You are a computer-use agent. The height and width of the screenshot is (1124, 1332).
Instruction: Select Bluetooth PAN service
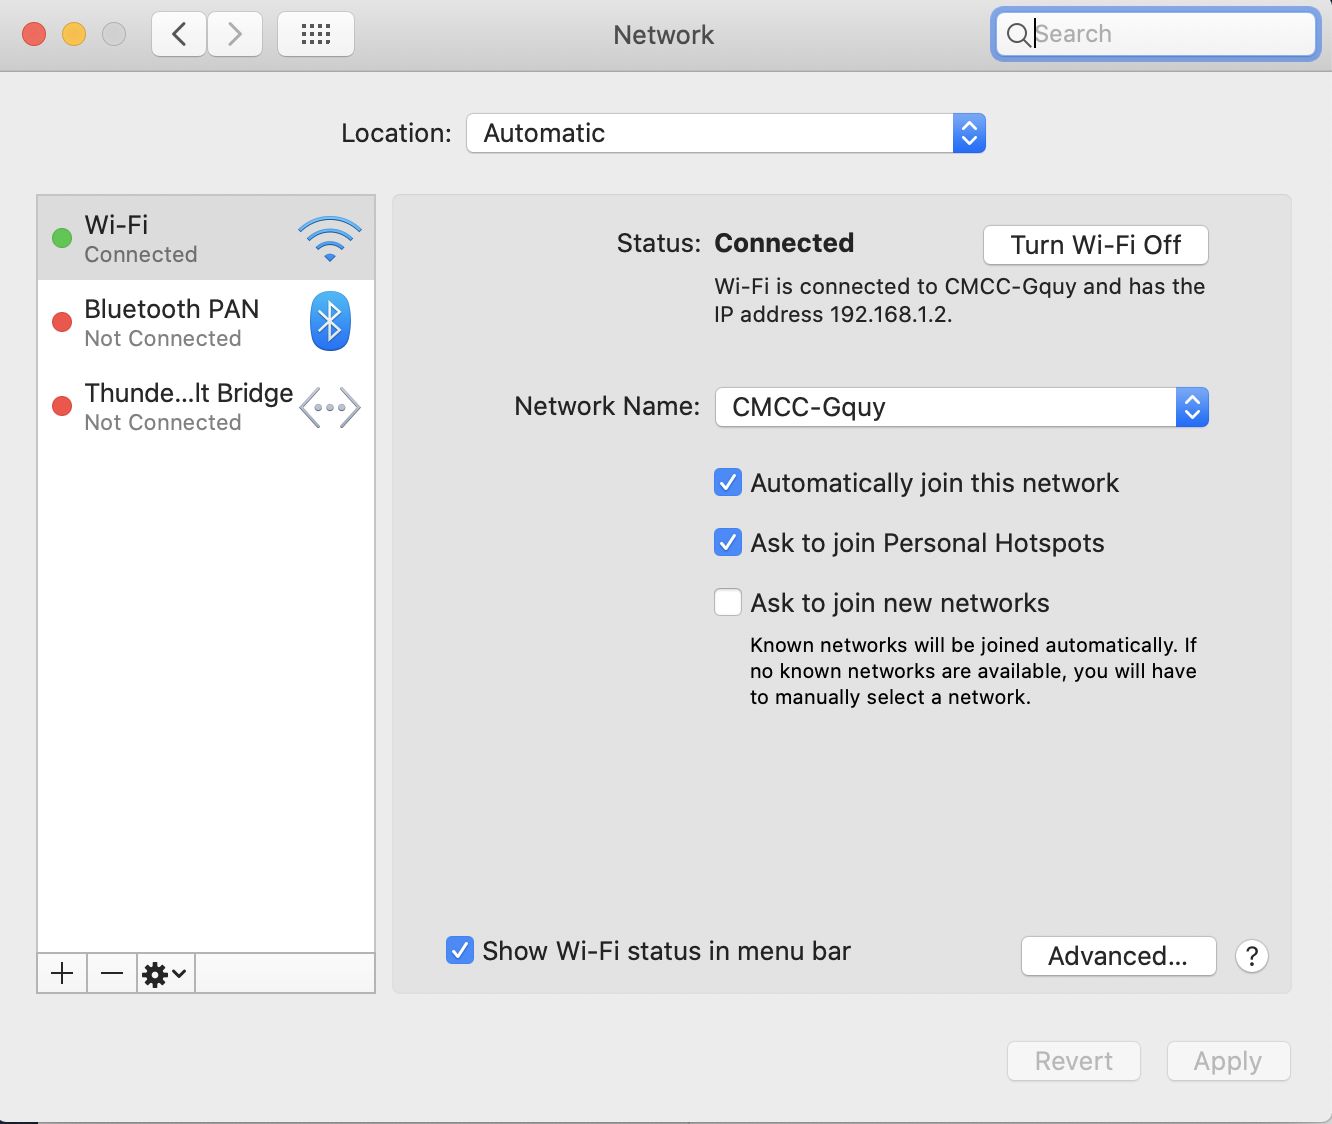171,322
